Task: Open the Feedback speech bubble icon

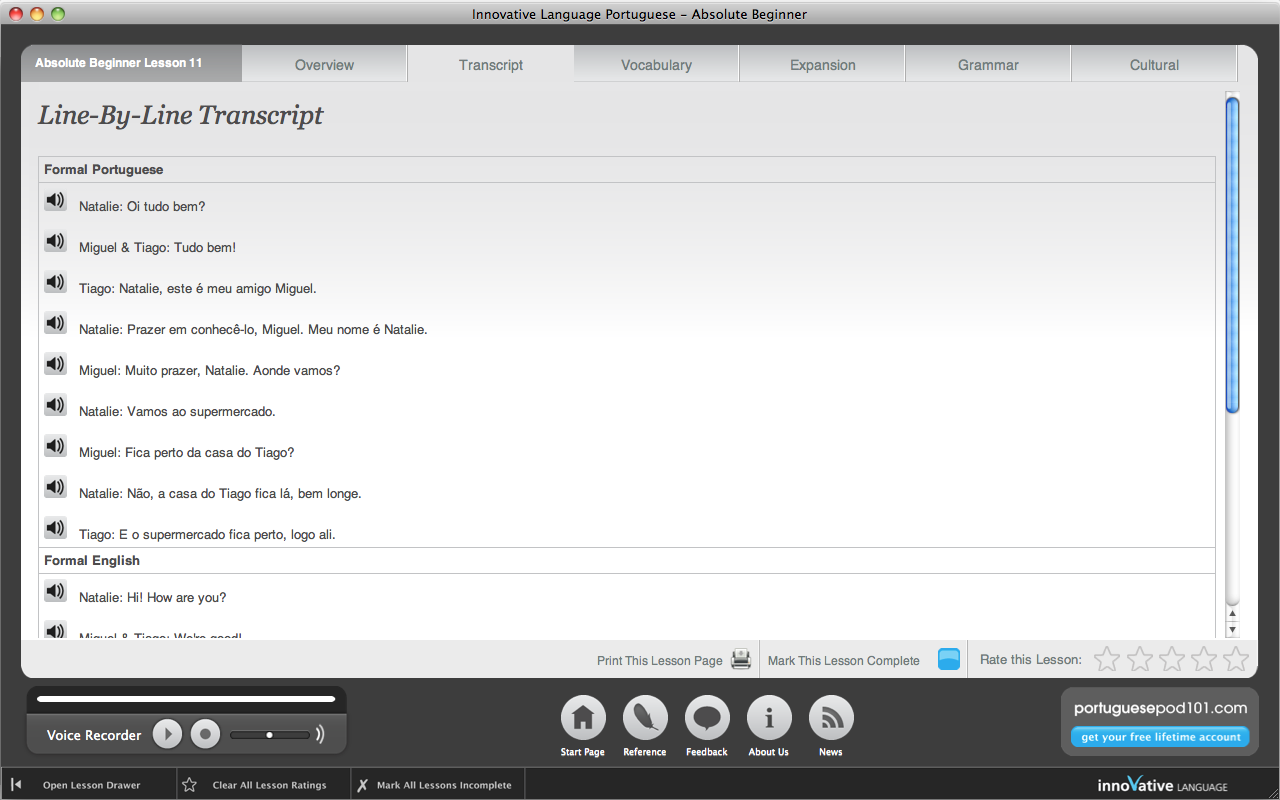Action: (707, 718)
